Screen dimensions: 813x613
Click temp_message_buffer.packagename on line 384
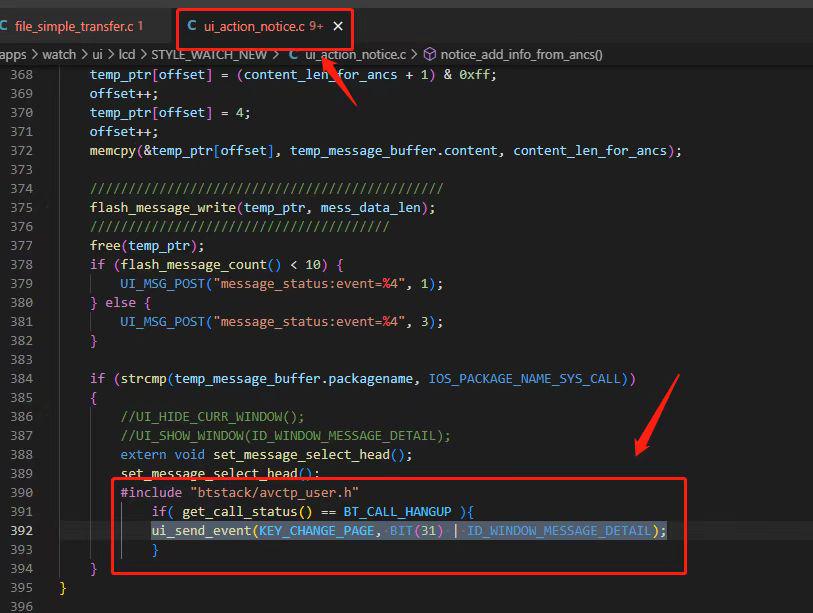tap(293, 379)
